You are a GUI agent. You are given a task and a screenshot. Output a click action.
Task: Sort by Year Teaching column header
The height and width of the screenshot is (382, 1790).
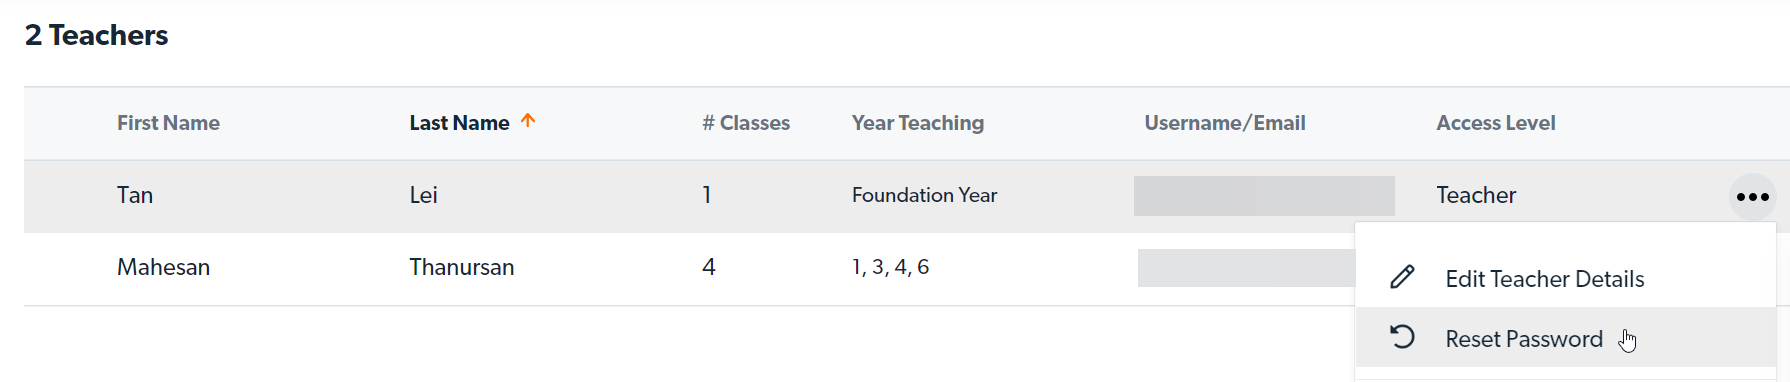(918, 123)
